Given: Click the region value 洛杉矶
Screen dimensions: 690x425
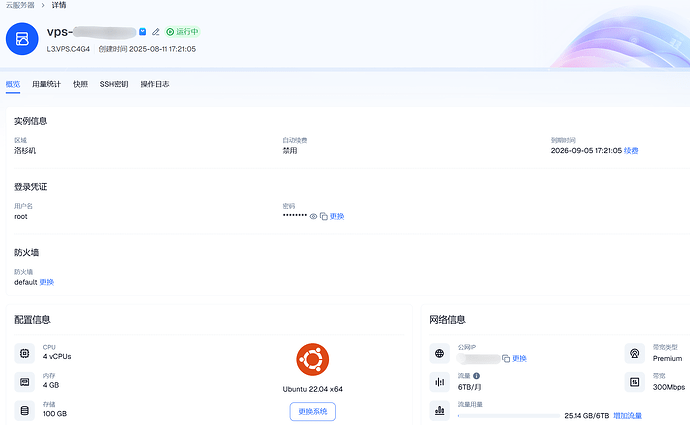Looking at the screenshot, I should pos(25,150).
